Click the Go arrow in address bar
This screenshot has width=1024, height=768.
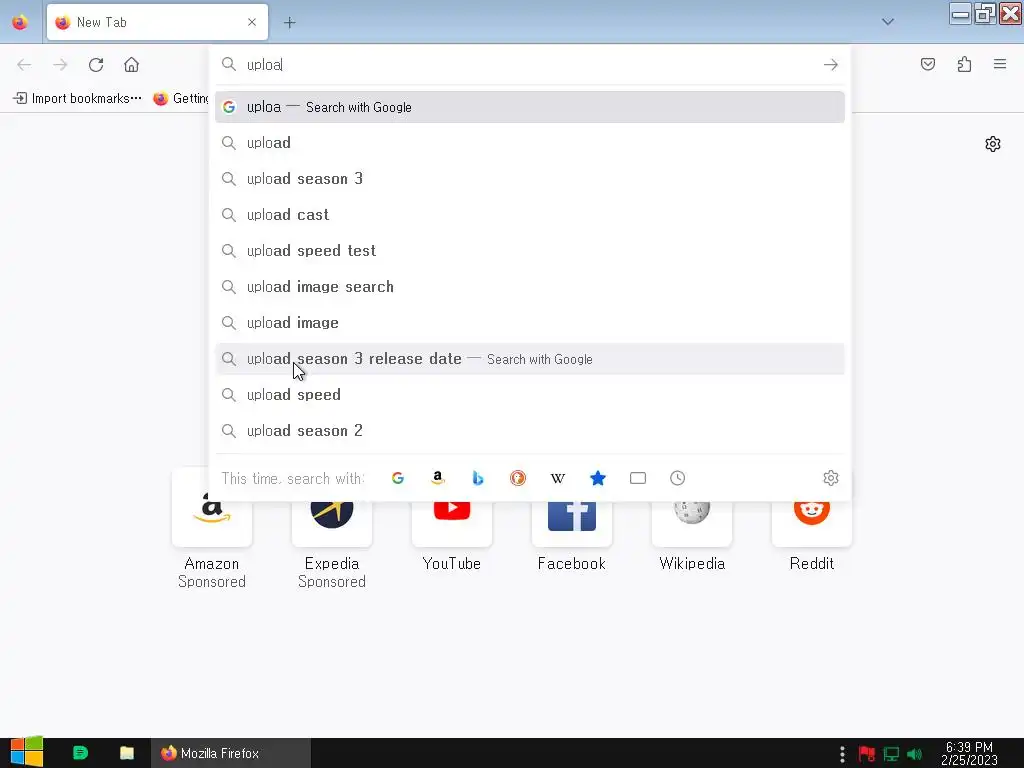click(831, 65)
